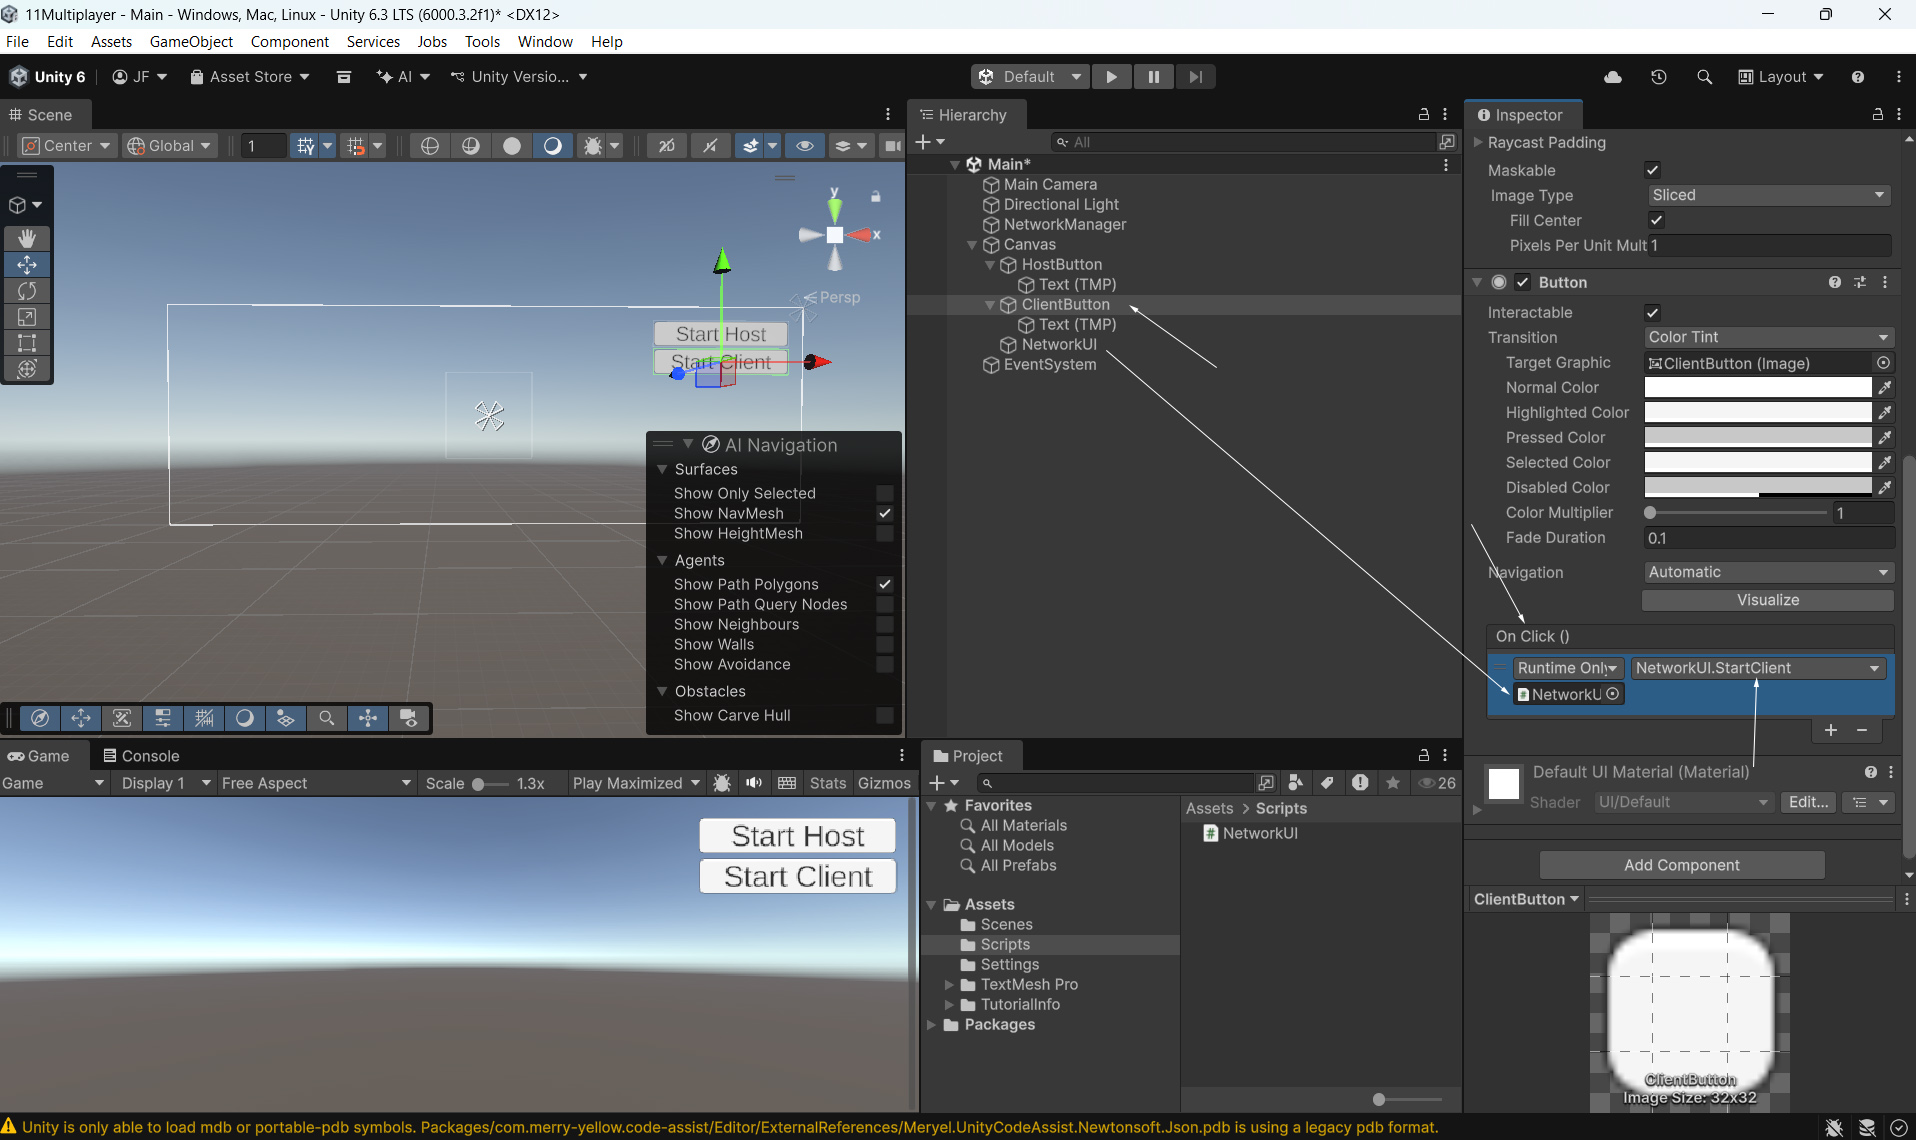Click the global search magnifier icon
The width and height of the screenshot is (1916, 1140).
(x=1704, y=77)
